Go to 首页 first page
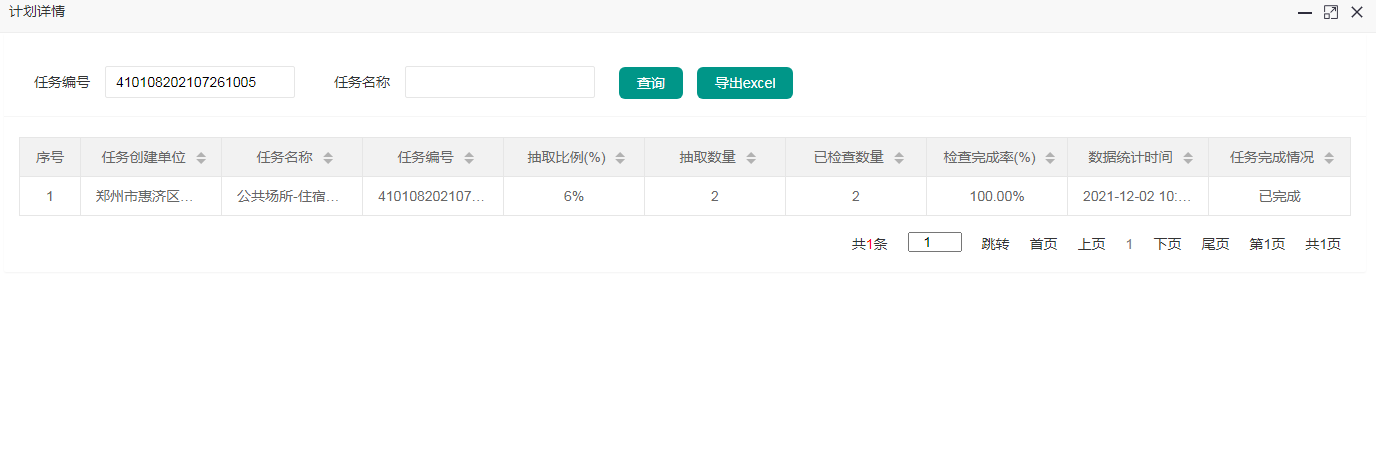The image size is (1376, 455). (x=1043, y=244)
